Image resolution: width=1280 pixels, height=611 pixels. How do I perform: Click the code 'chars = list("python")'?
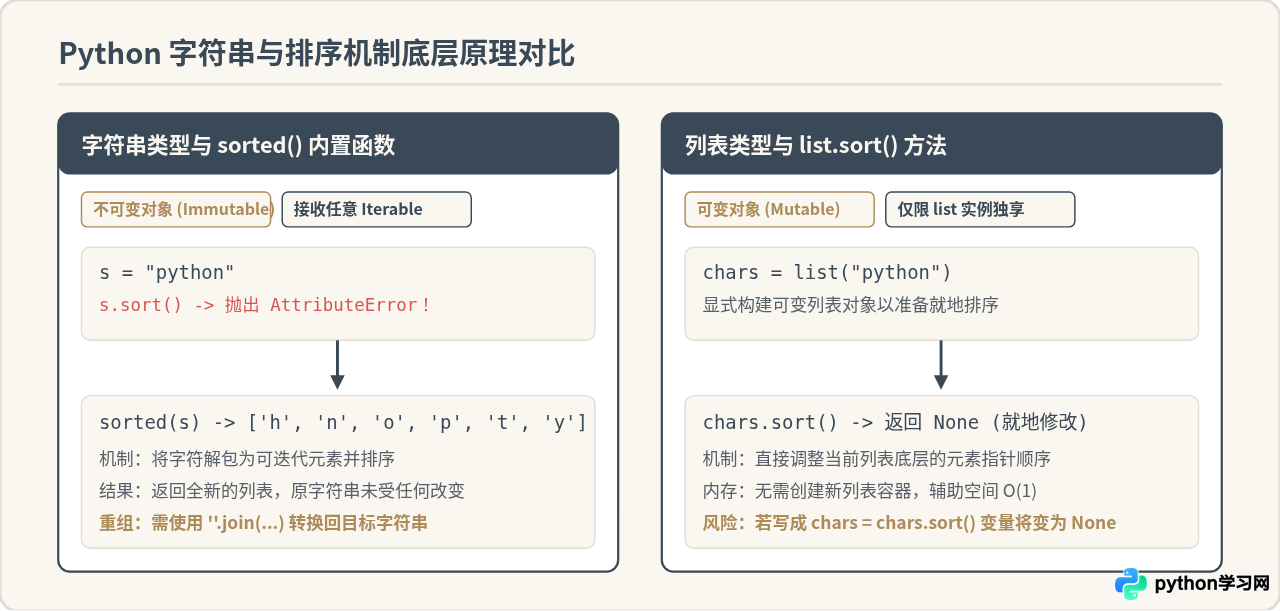827,273
